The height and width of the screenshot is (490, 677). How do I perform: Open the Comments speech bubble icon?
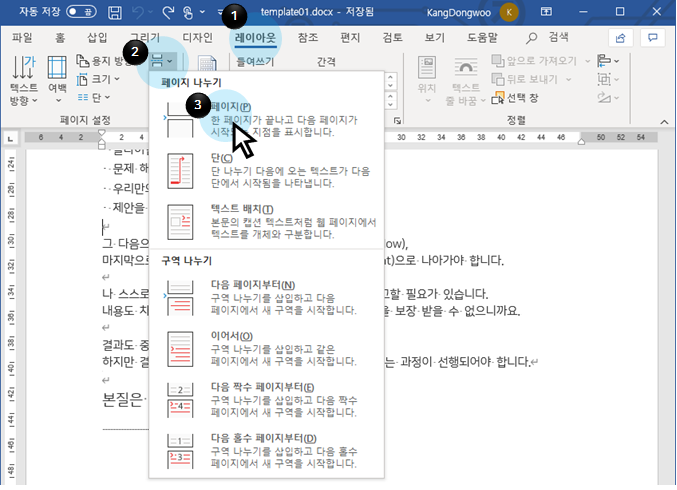click(653, 38)
